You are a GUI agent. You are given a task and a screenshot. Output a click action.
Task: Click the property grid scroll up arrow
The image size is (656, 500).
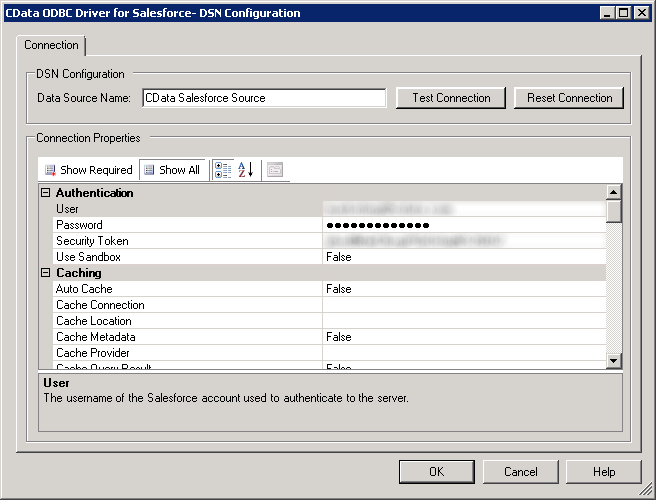pyautogui.click(x=614, y=192)
